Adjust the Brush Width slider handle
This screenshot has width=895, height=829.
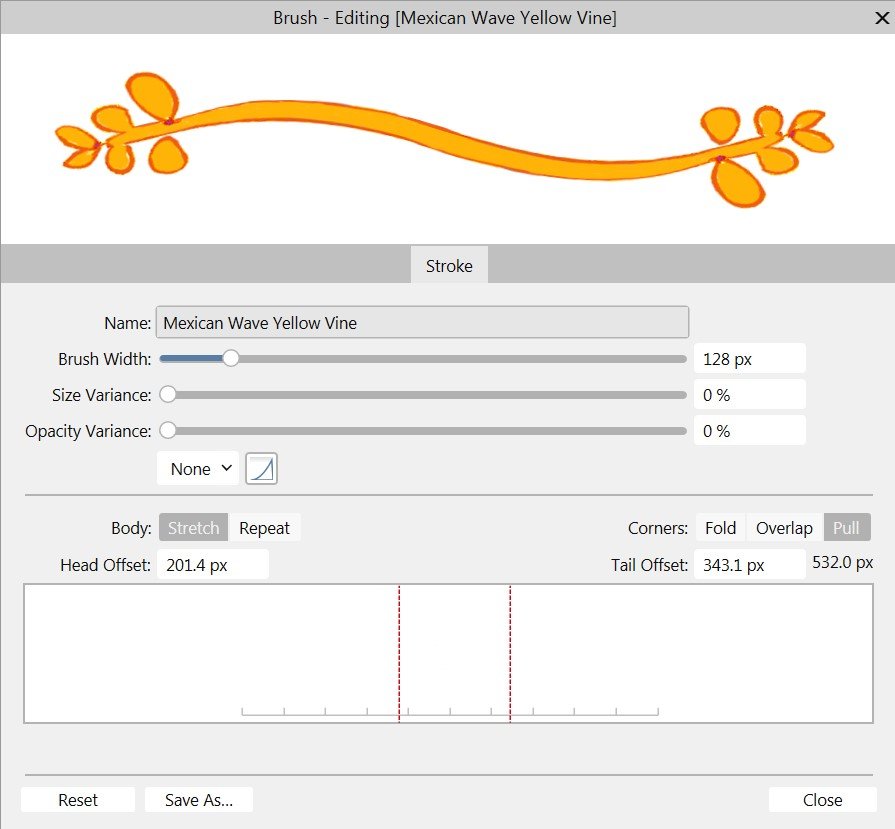pos(231,359)
